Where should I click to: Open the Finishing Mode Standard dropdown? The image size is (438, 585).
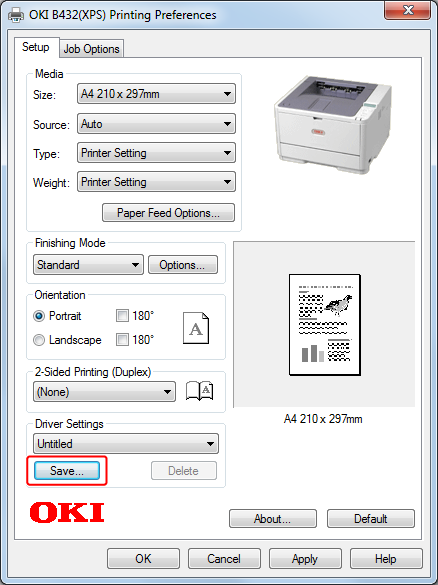[x=88, y=265]
